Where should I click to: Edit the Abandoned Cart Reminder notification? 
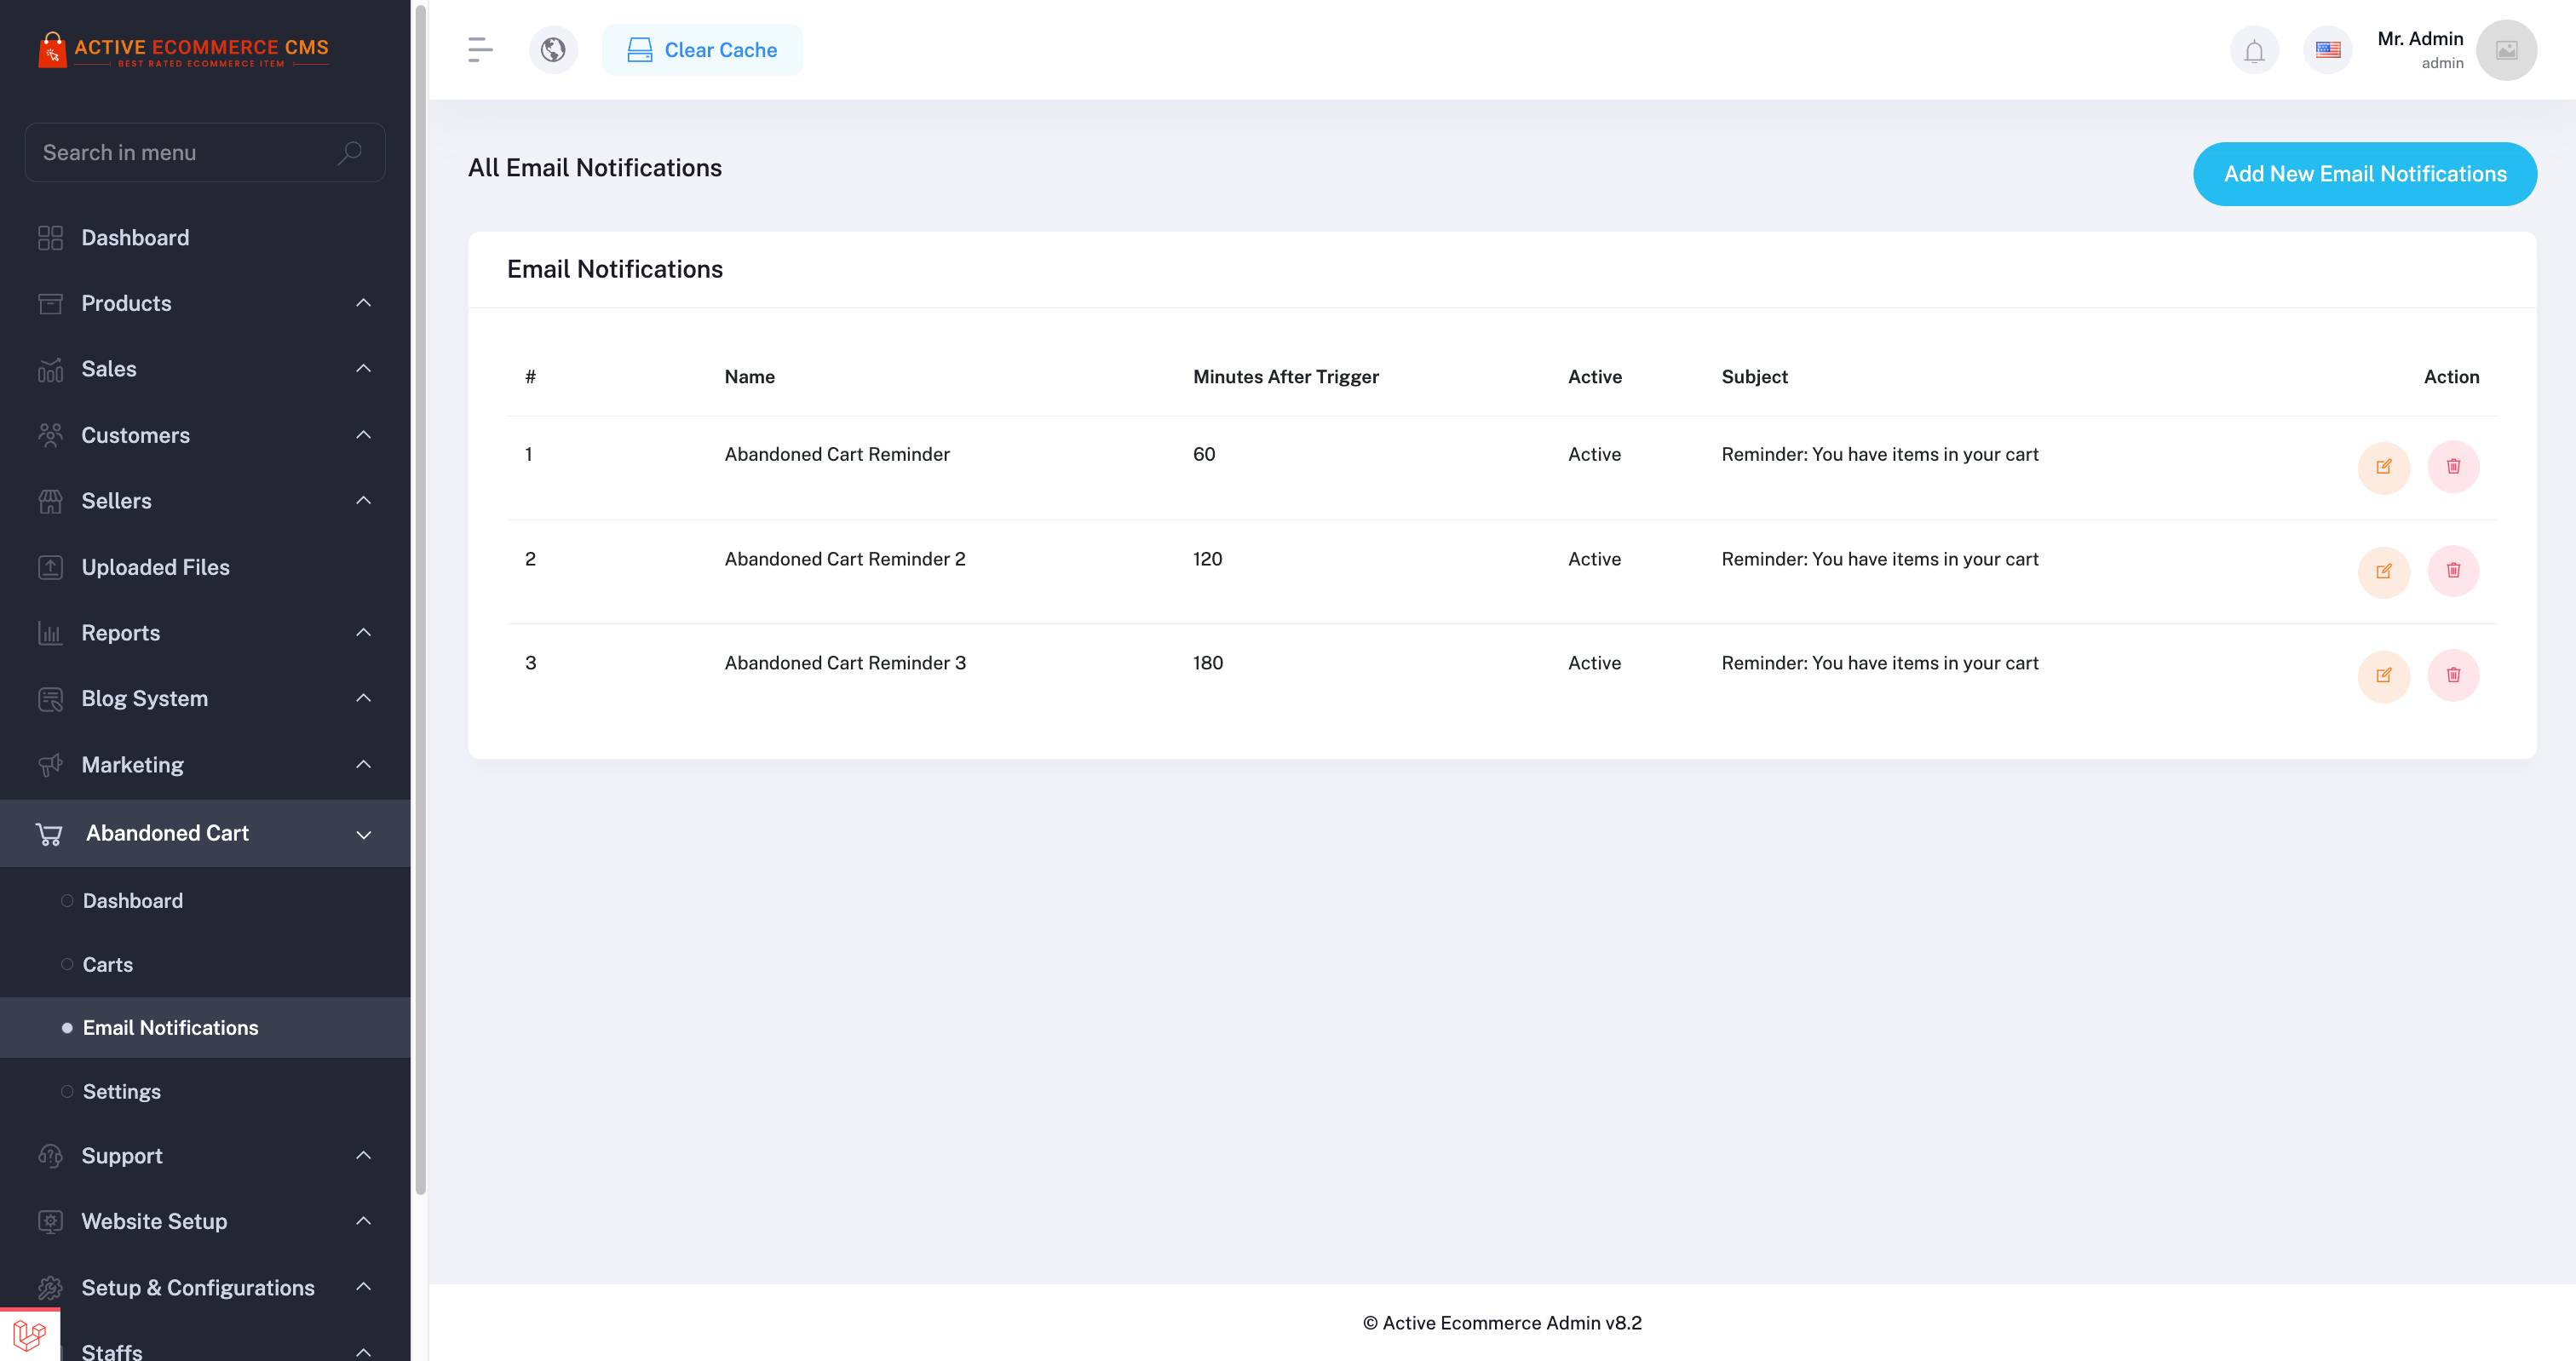pyautogui.click(x=2383, y=467)
